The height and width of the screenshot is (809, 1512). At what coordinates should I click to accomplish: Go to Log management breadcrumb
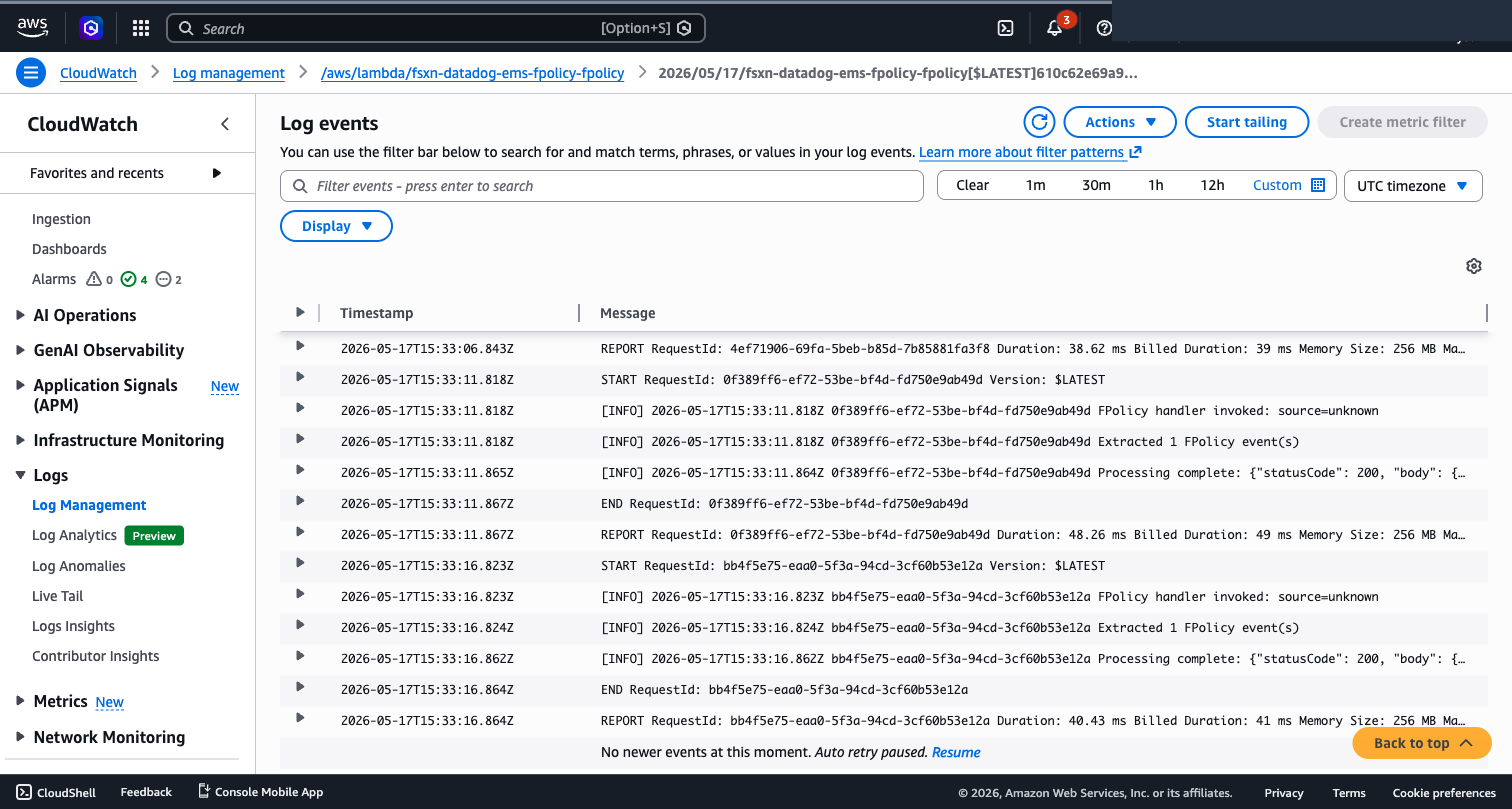pos(229,73)
